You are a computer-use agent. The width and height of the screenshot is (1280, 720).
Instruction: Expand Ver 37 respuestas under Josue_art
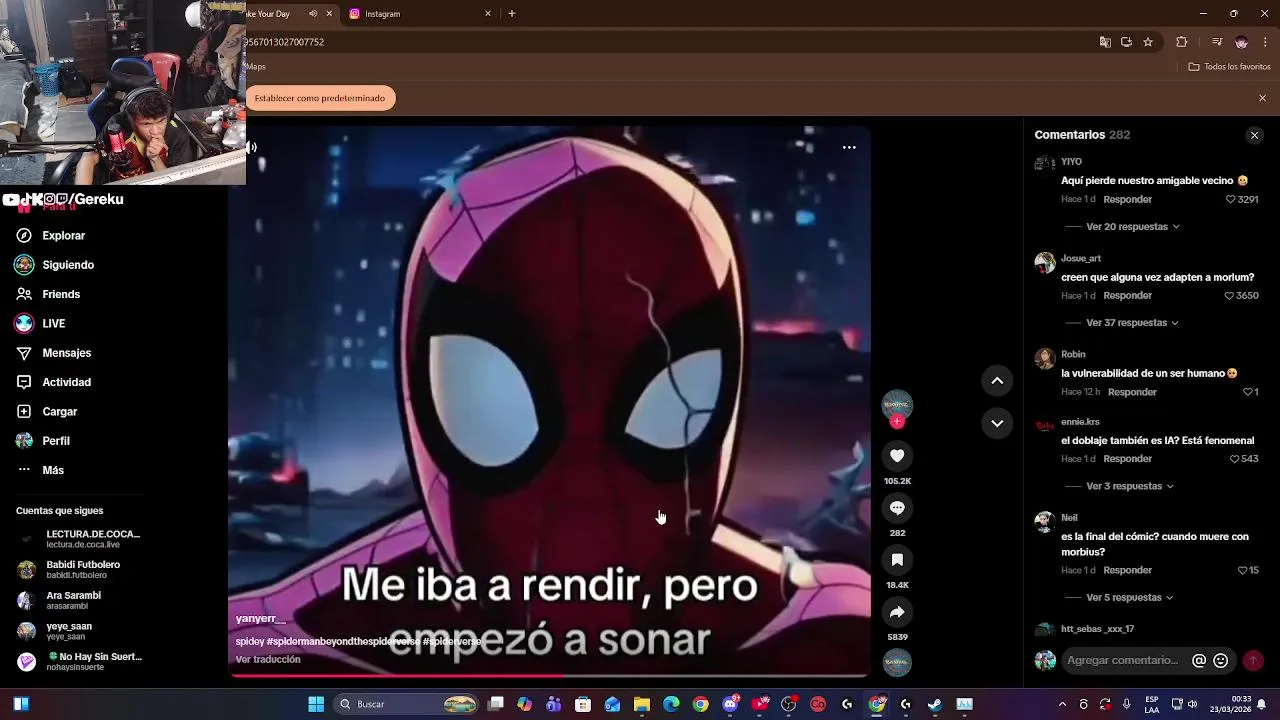click(x=1132, y=323)
